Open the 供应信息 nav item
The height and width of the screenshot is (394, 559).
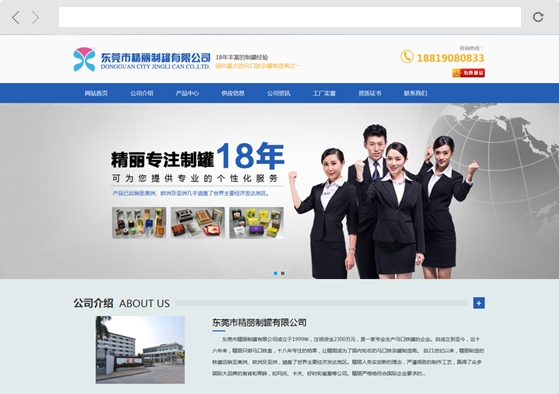coord(233,93)
